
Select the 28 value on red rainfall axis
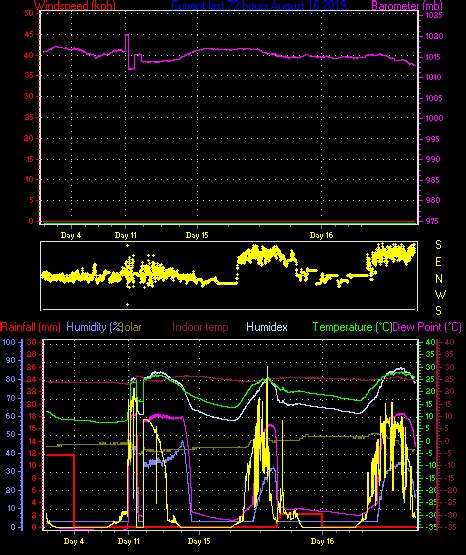click(x=32, y=354)
